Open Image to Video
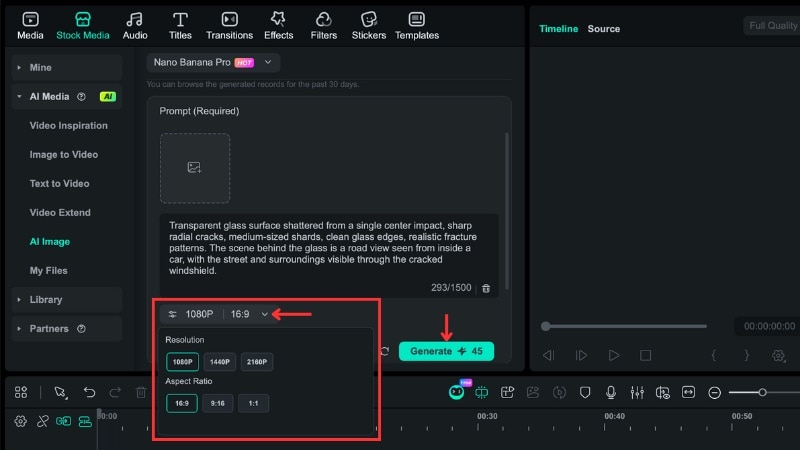 (x=64, y=155)
